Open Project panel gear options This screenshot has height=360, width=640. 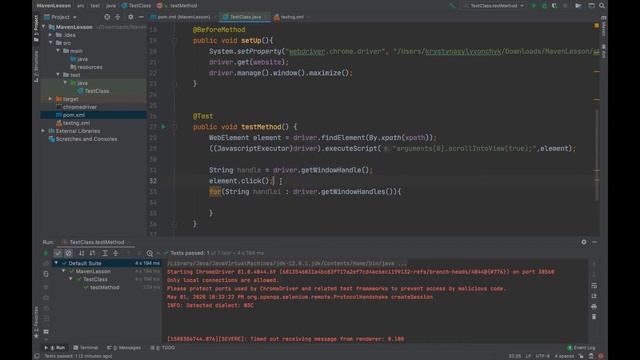[131, 17]
